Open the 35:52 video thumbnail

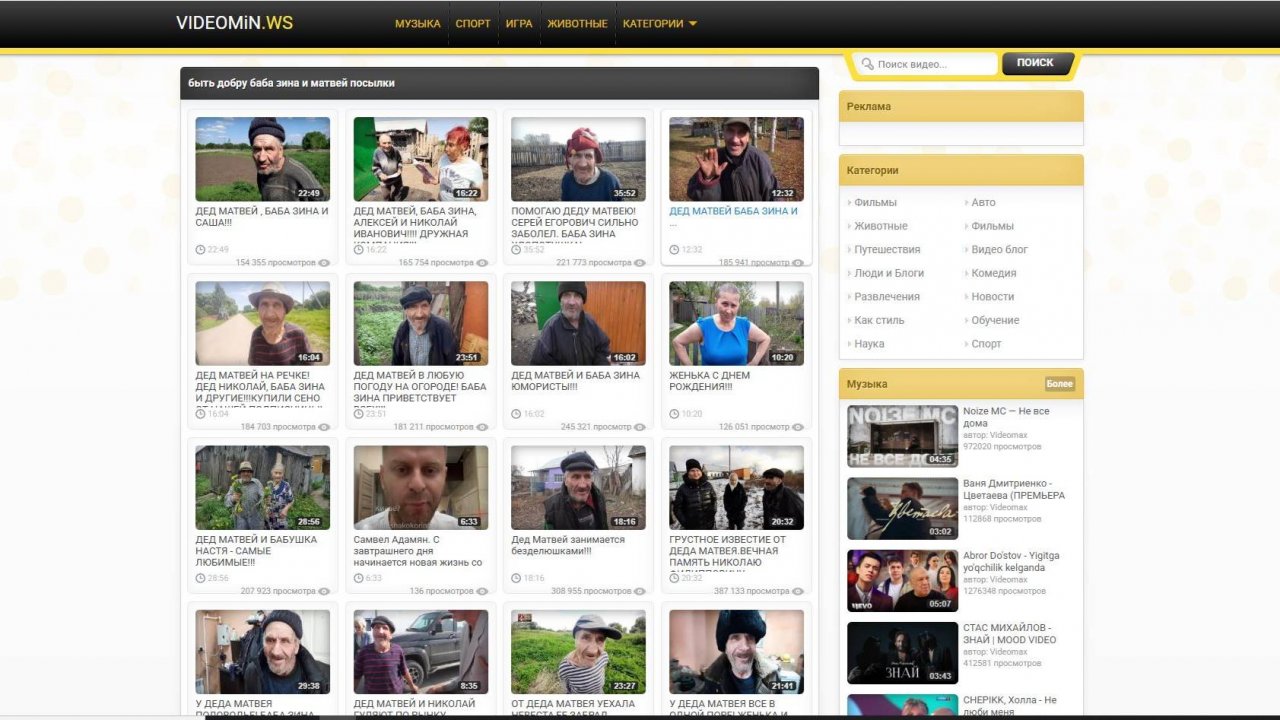[x=578, y=159]
